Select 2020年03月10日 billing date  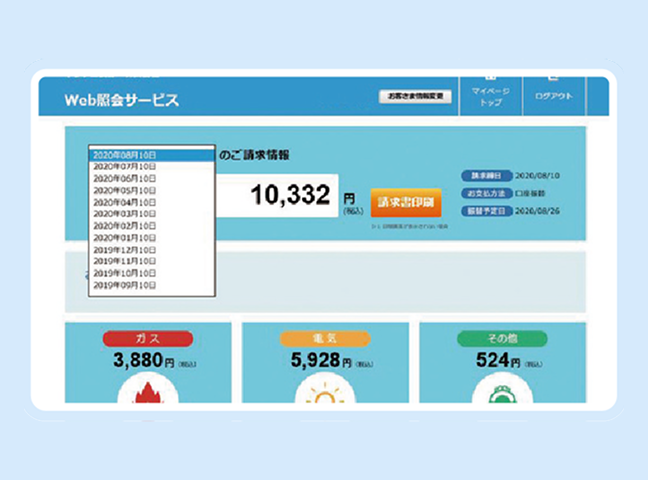click(152, 214)
